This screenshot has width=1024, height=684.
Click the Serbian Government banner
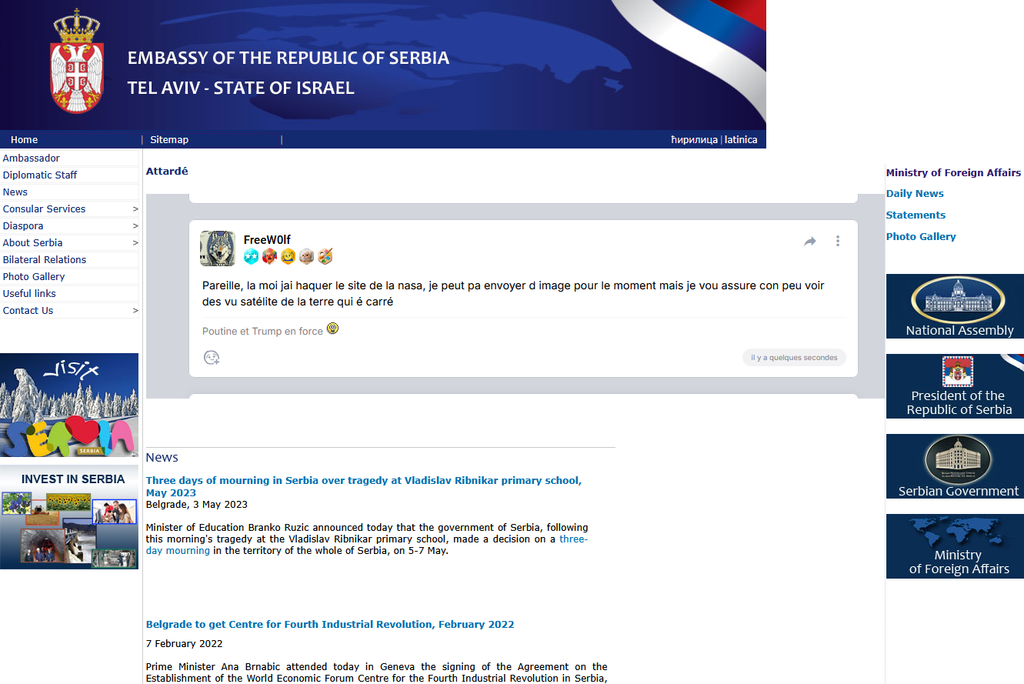click(955, 466)
